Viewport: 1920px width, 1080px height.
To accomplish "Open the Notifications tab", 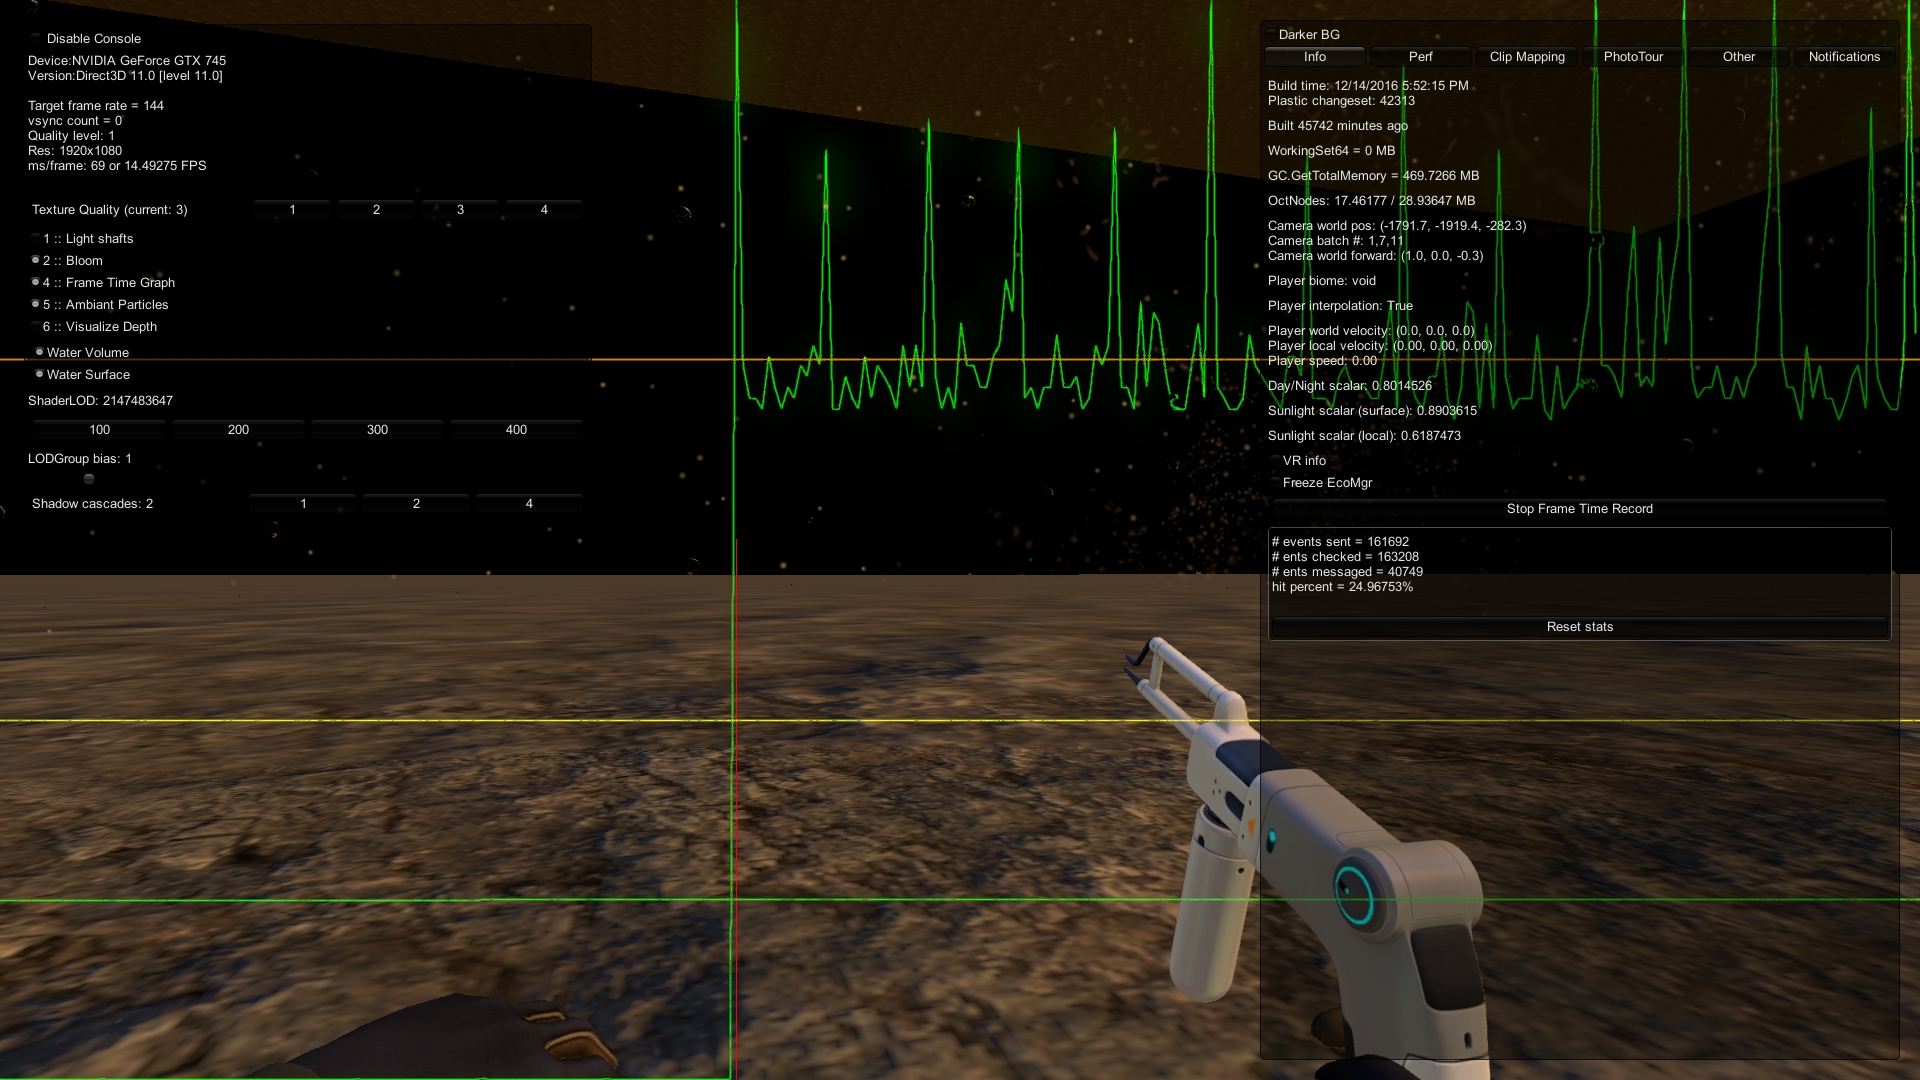I will [x=1845, y=57].
